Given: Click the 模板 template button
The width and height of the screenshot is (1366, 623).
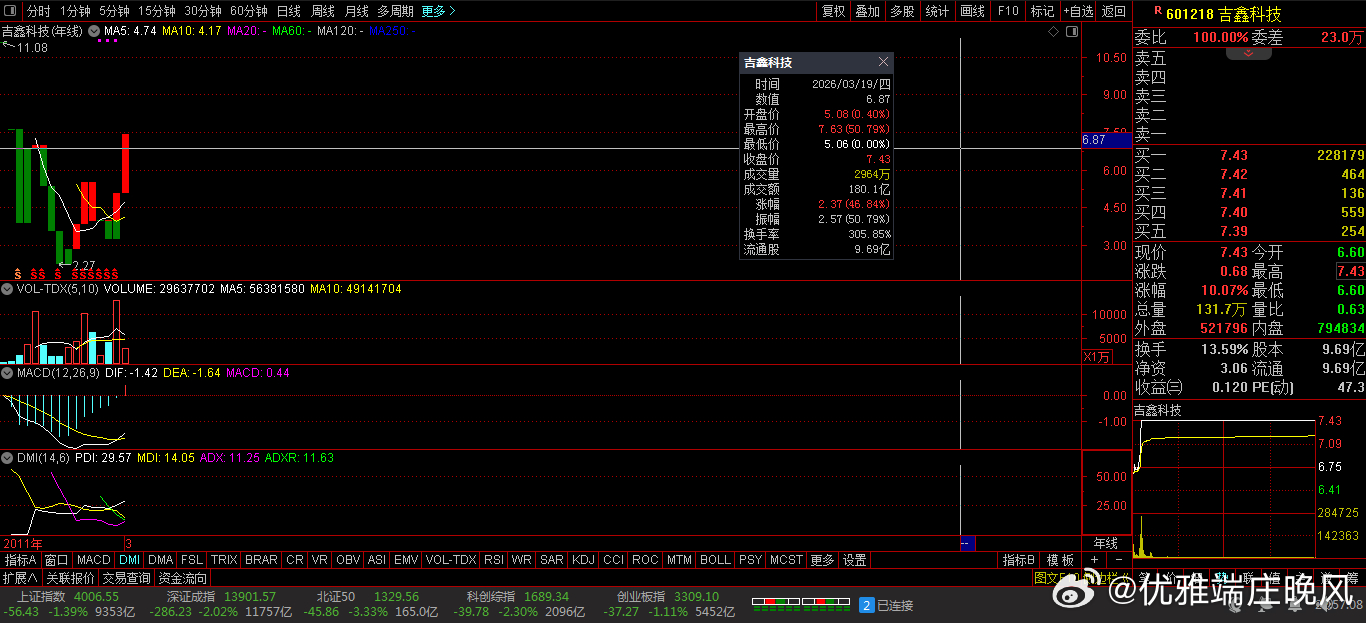Looking at the screenshot, I should [1061, 560].
